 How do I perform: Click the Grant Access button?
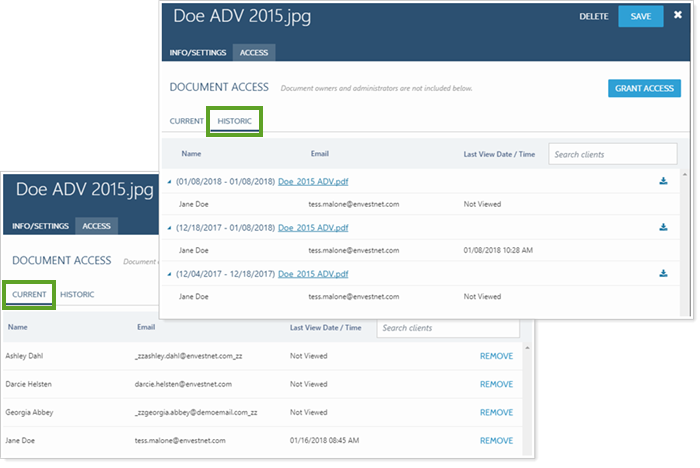point(644,89)
